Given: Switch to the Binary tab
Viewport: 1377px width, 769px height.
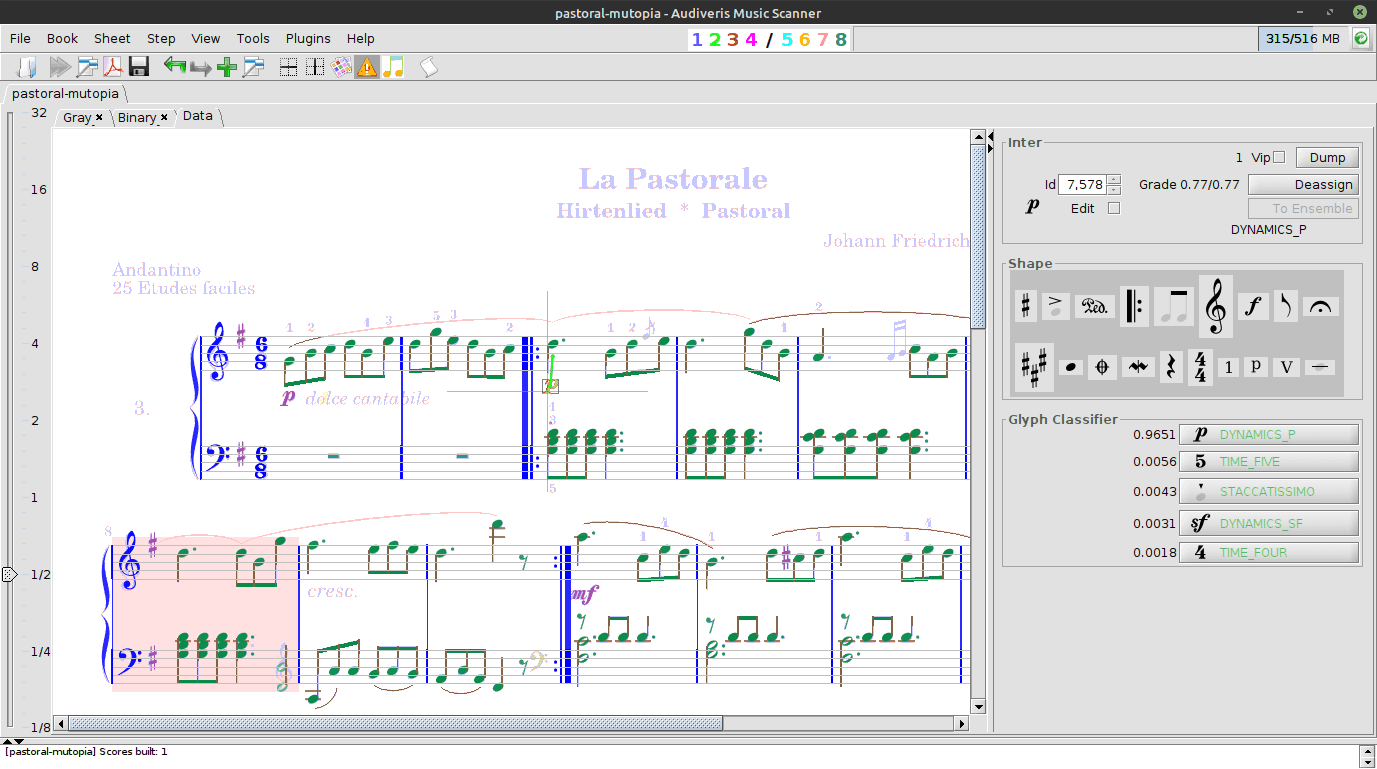Looking at the screenshot, I should tap(136, 117).
